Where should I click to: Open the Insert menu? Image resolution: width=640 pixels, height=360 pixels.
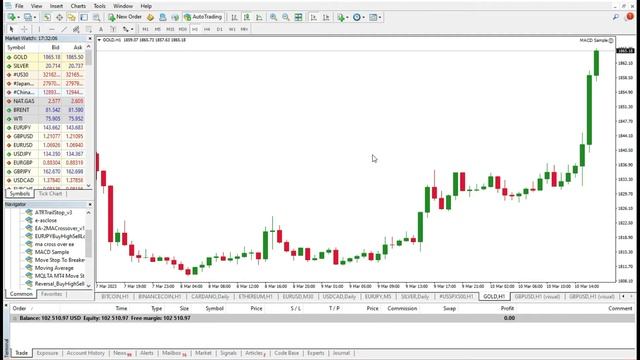click(x=56, y=6)
